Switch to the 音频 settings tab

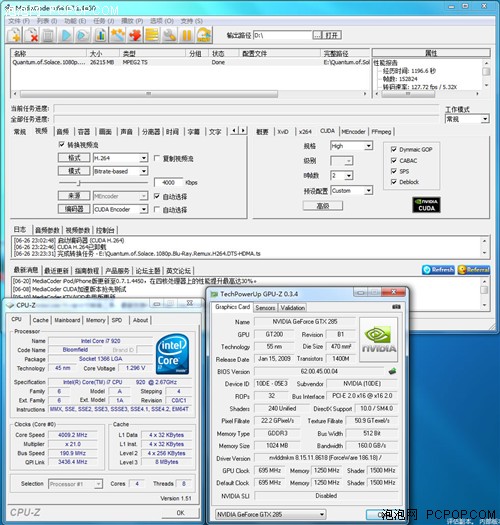coord(63,132)
